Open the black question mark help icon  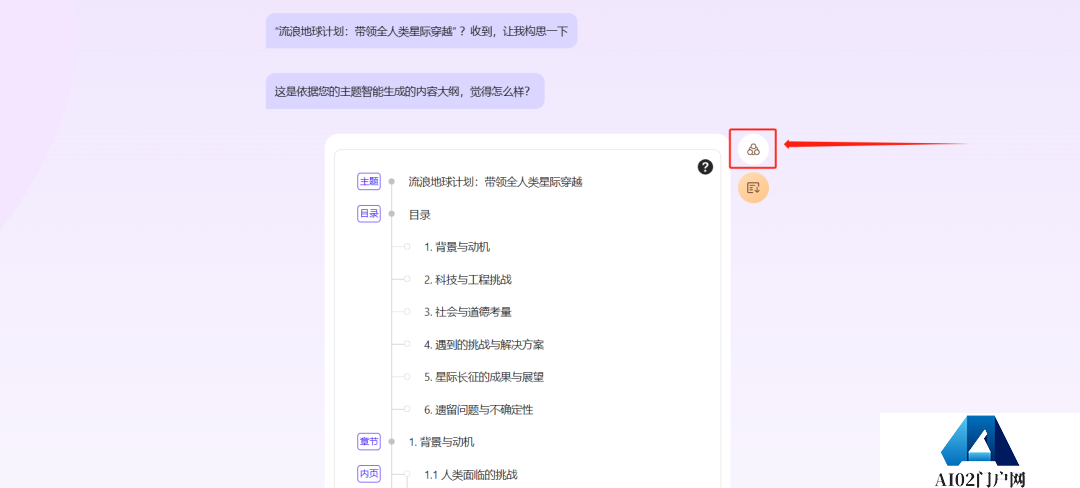click(x=705, y=167)
